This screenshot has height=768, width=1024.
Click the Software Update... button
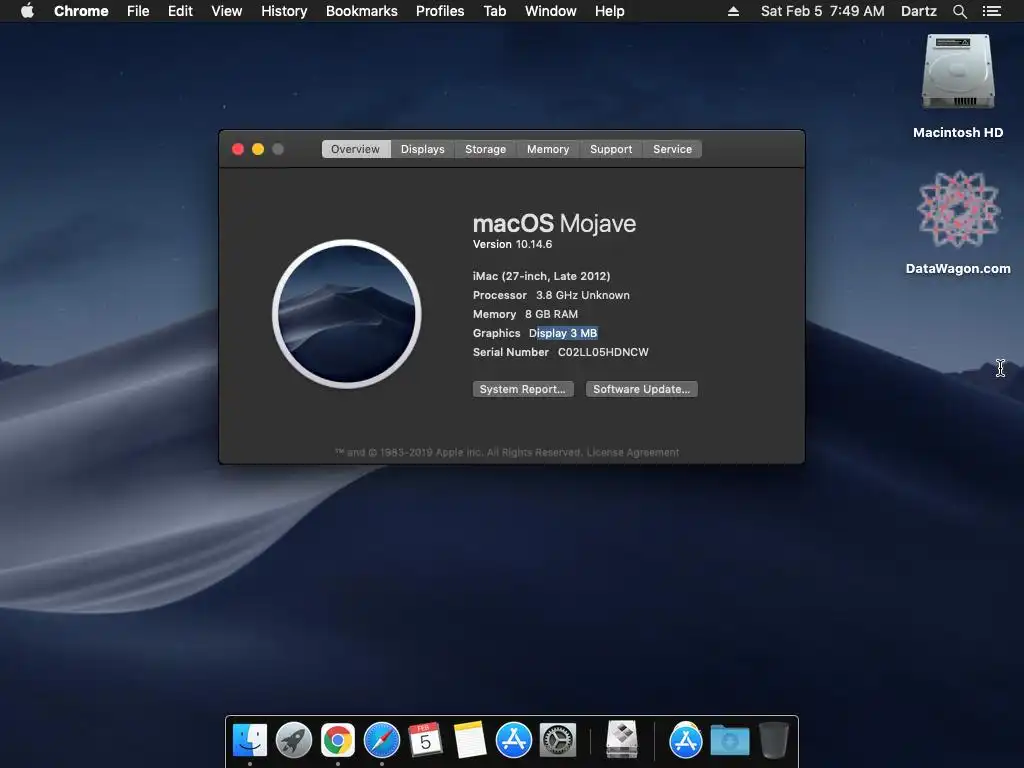(641, 389)
